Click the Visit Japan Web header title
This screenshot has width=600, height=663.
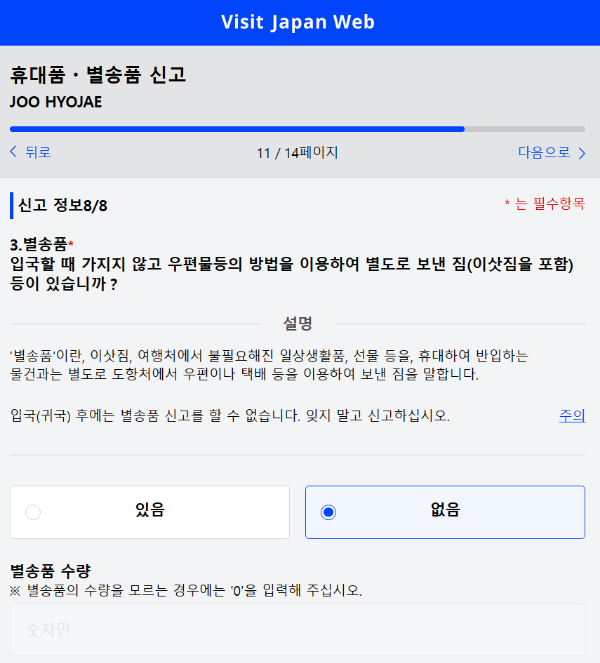click(298, 22)
